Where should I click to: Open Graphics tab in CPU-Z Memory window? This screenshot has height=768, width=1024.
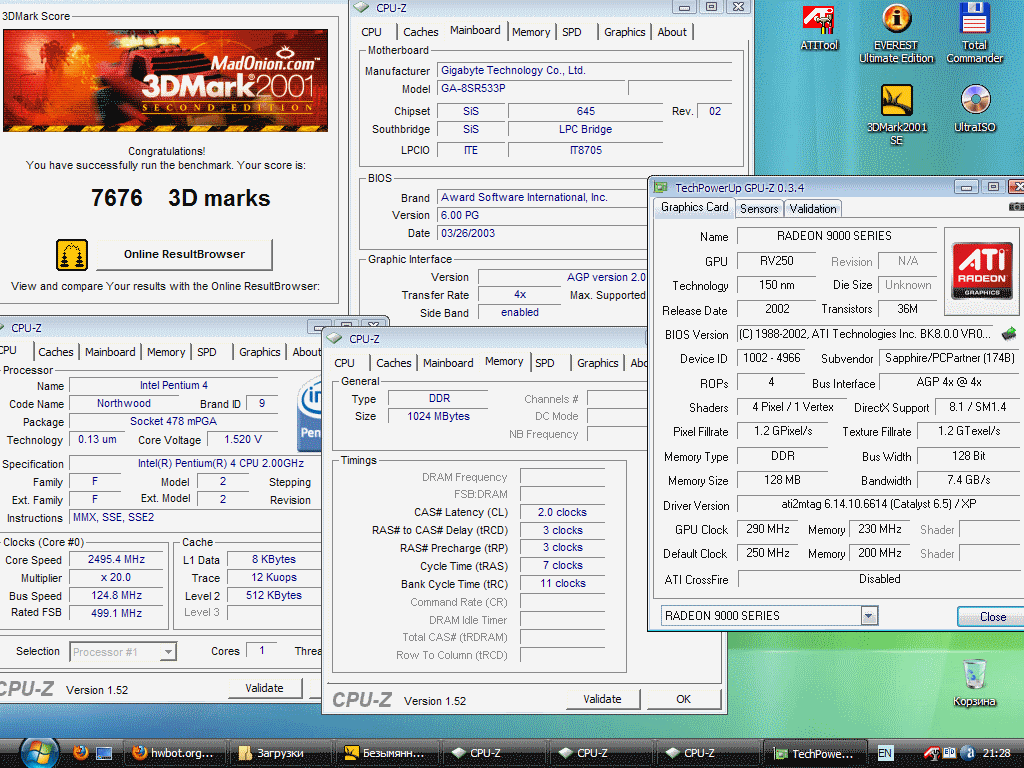coord(598,363)
